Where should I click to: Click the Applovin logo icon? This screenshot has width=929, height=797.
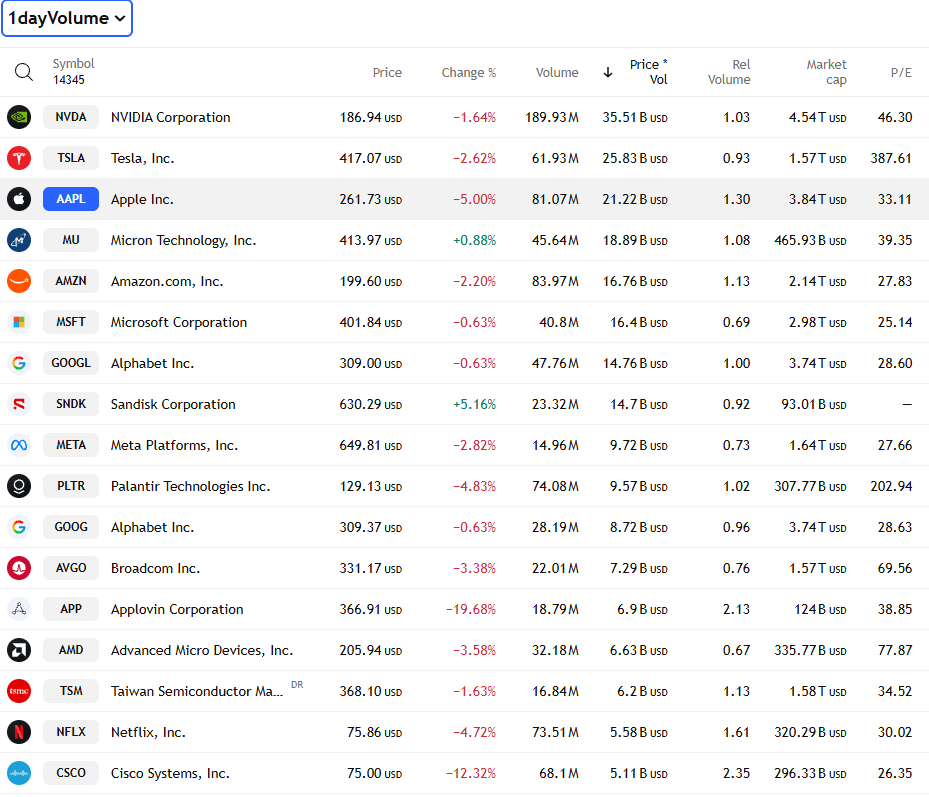point(19,609)
